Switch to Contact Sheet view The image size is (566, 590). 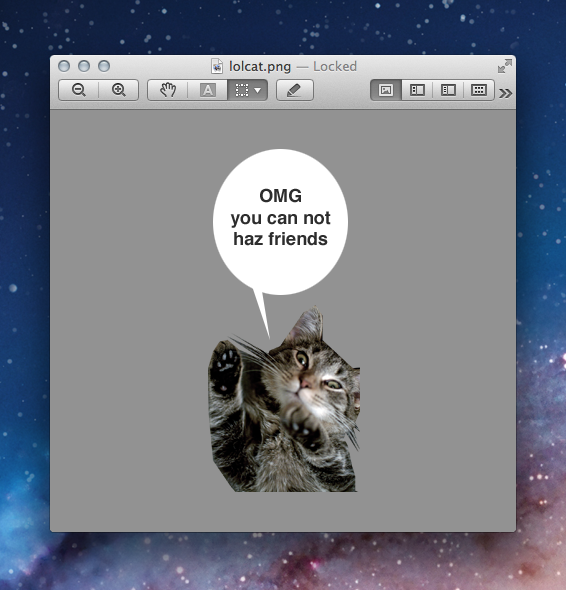[x=479, y=90]
